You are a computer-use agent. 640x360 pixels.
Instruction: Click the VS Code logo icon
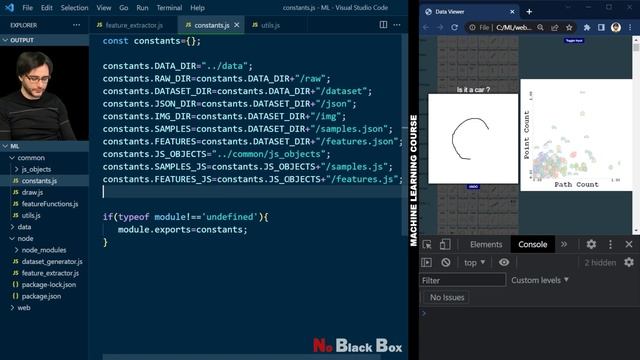[x=9, y=7]
